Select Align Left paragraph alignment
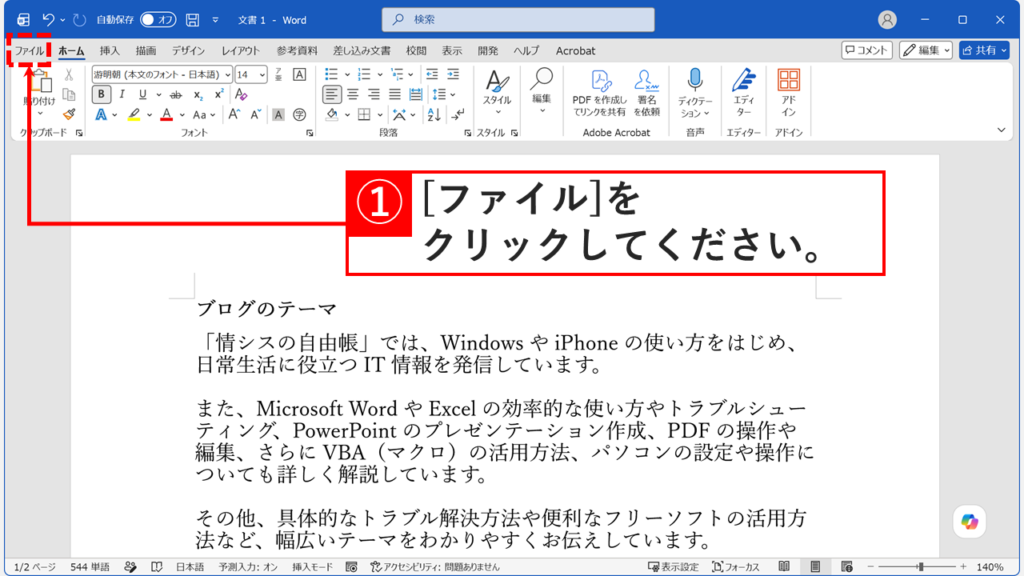Screen dimensions: 1024x576 [x=332, y=95]
